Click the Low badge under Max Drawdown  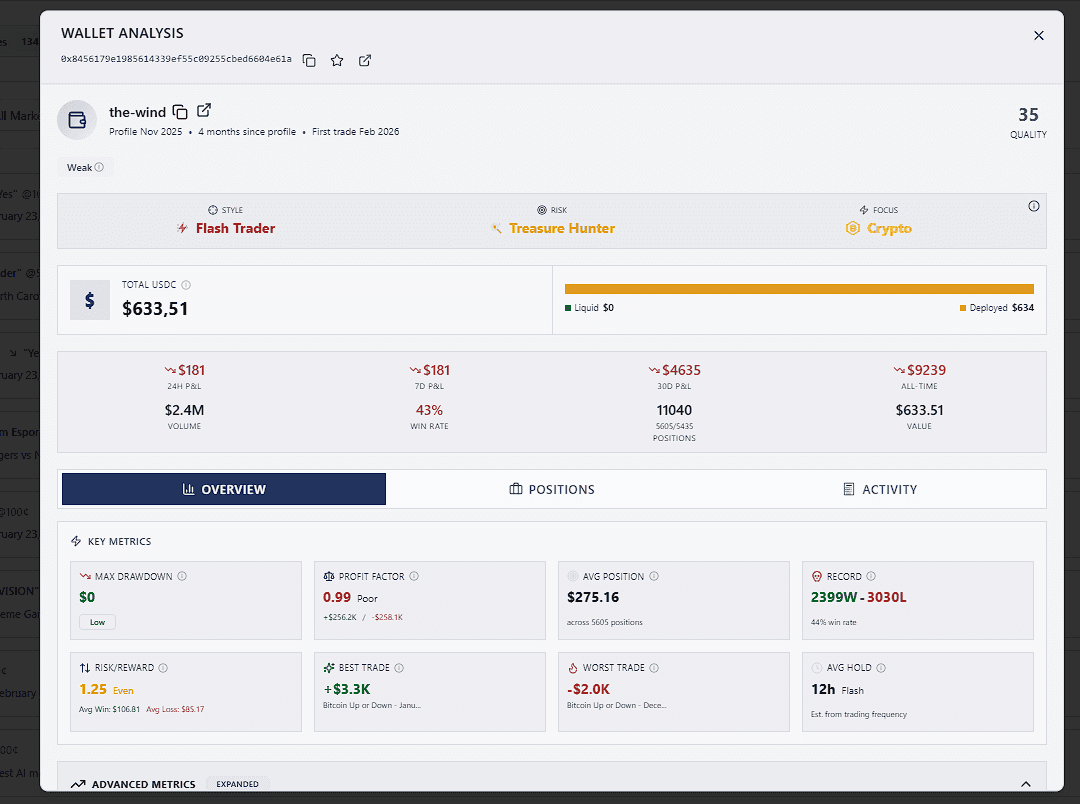[97, 621]
